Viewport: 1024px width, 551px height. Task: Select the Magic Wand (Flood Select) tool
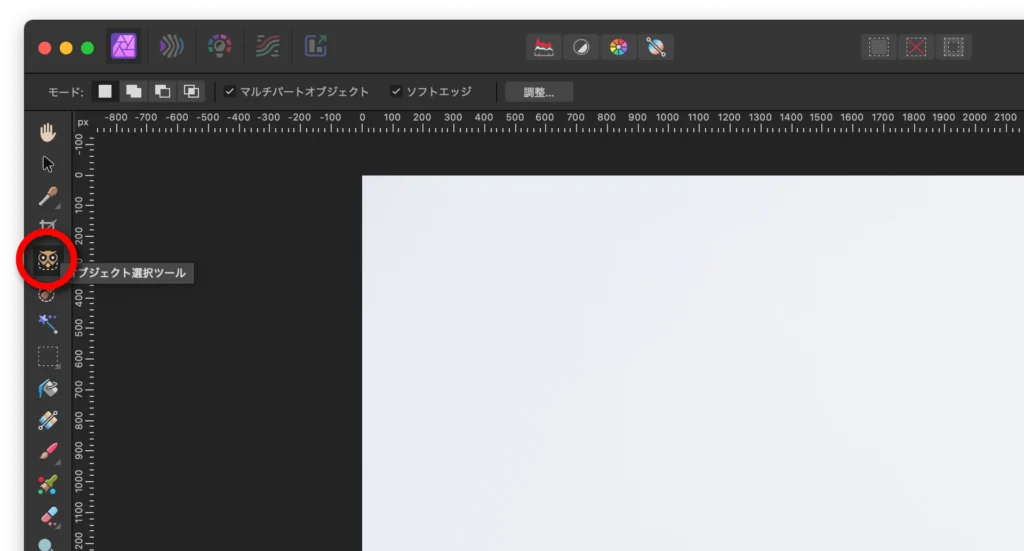click(48, 324)
